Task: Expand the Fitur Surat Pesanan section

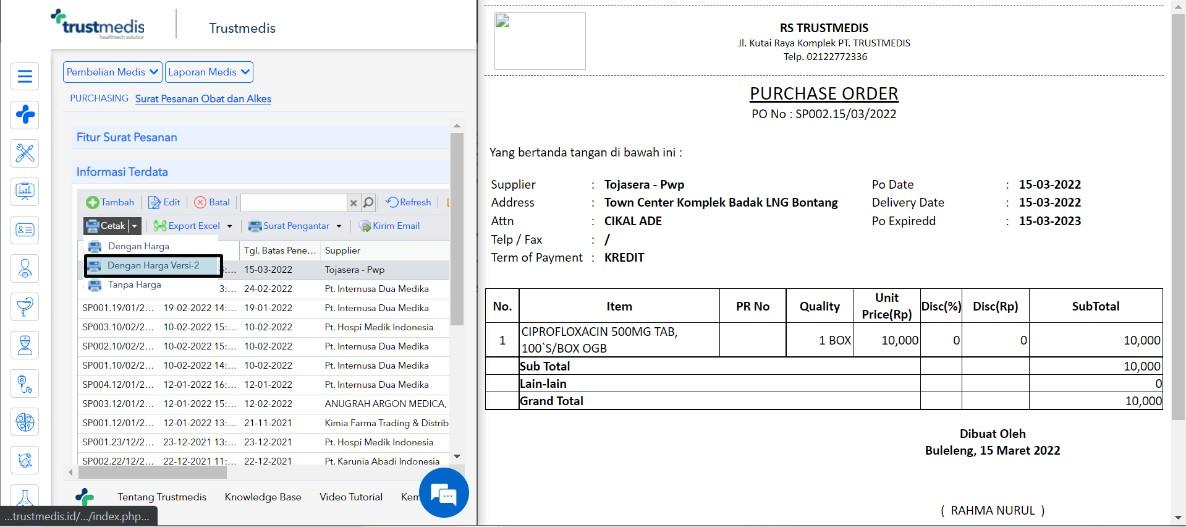Action: coord(261,137)
